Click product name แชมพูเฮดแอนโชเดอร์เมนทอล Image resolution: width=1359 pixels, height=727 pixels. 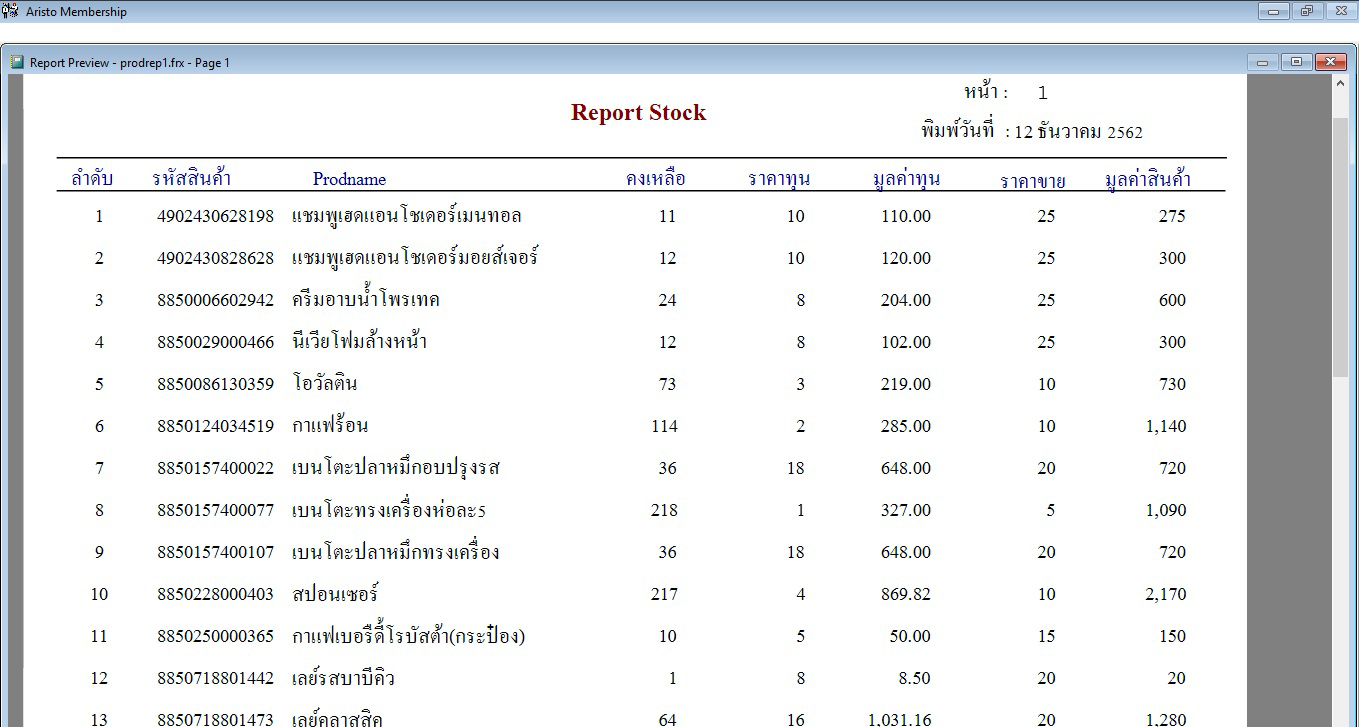[x=407, y=216]
